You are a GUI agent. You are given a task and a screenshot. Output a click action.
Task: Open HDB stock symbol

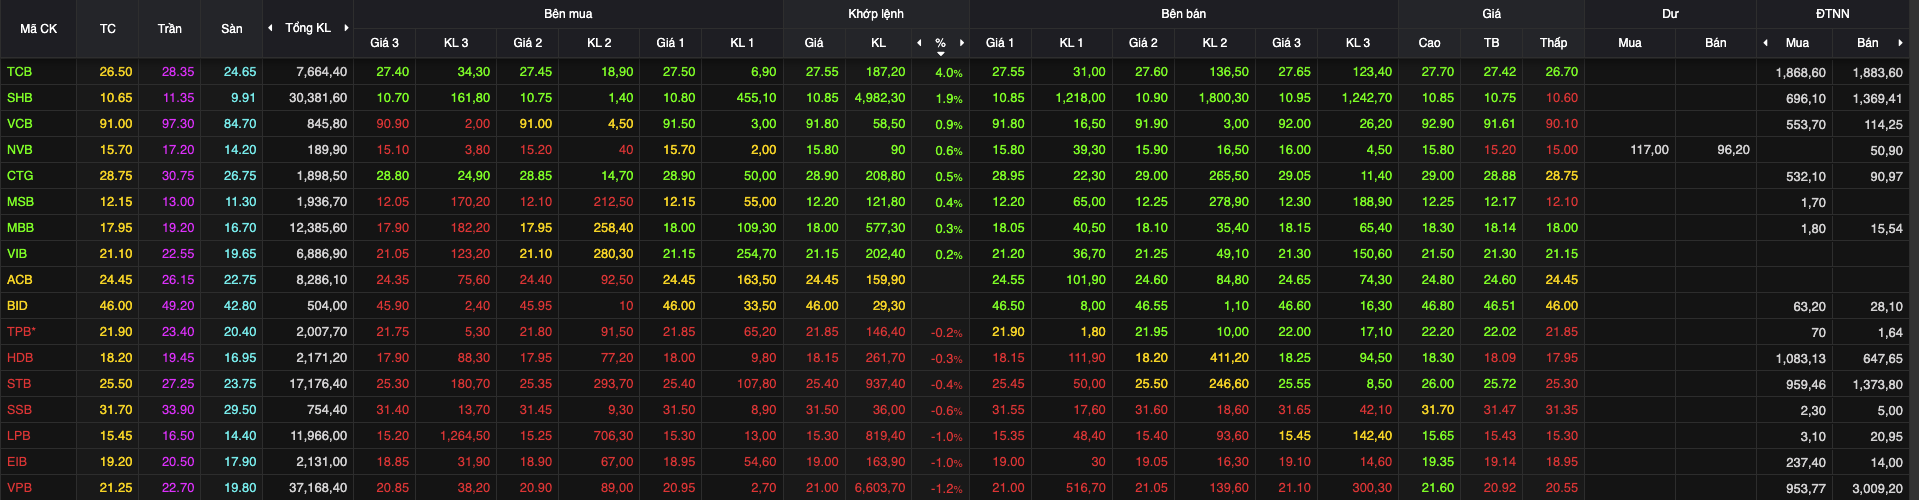[x=20, y=358]
